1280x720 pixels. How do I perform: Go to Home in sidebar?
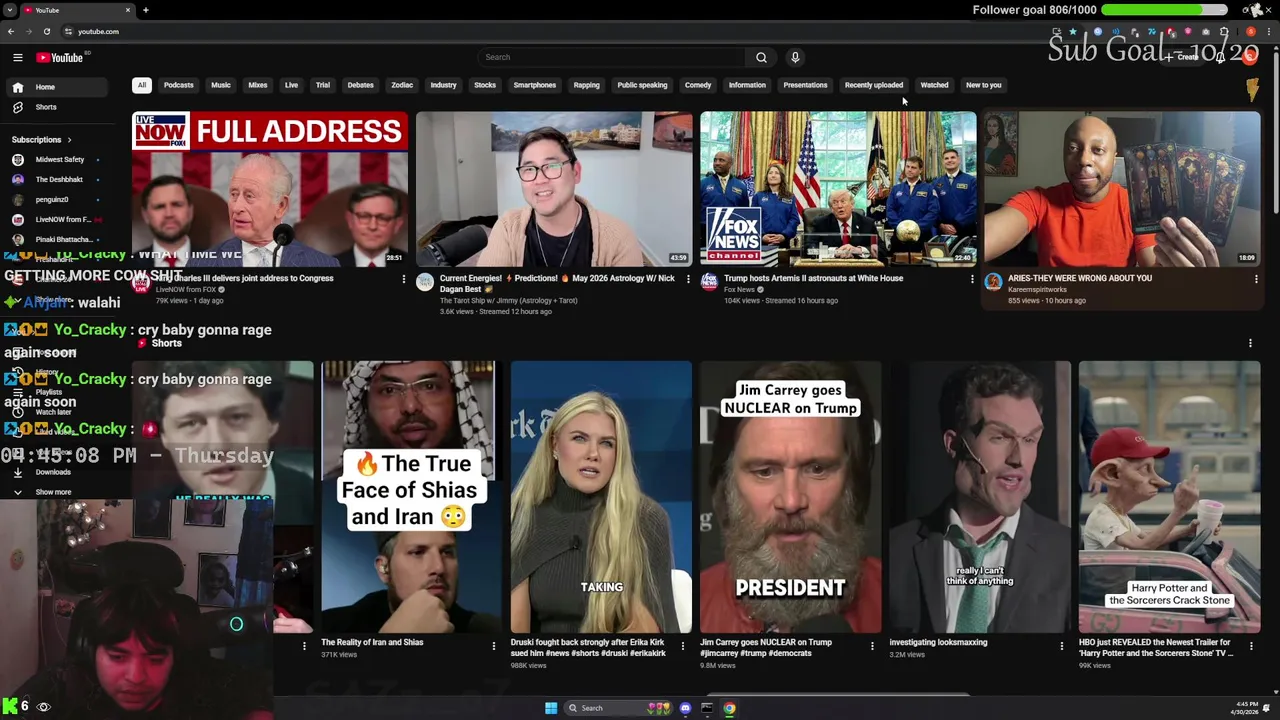(x=57, y=87)
